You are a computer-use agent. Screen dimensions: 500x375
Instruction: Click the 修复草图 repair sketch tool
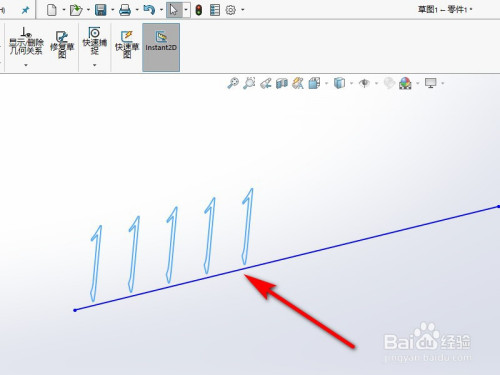click(x=62, y=45)
